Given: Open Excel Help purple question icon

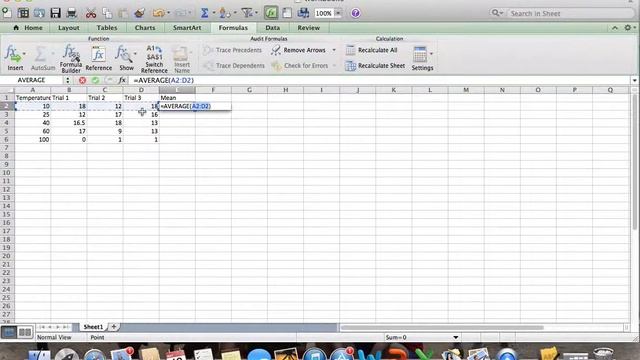Looking at the screenshot, I should (356, 13).
